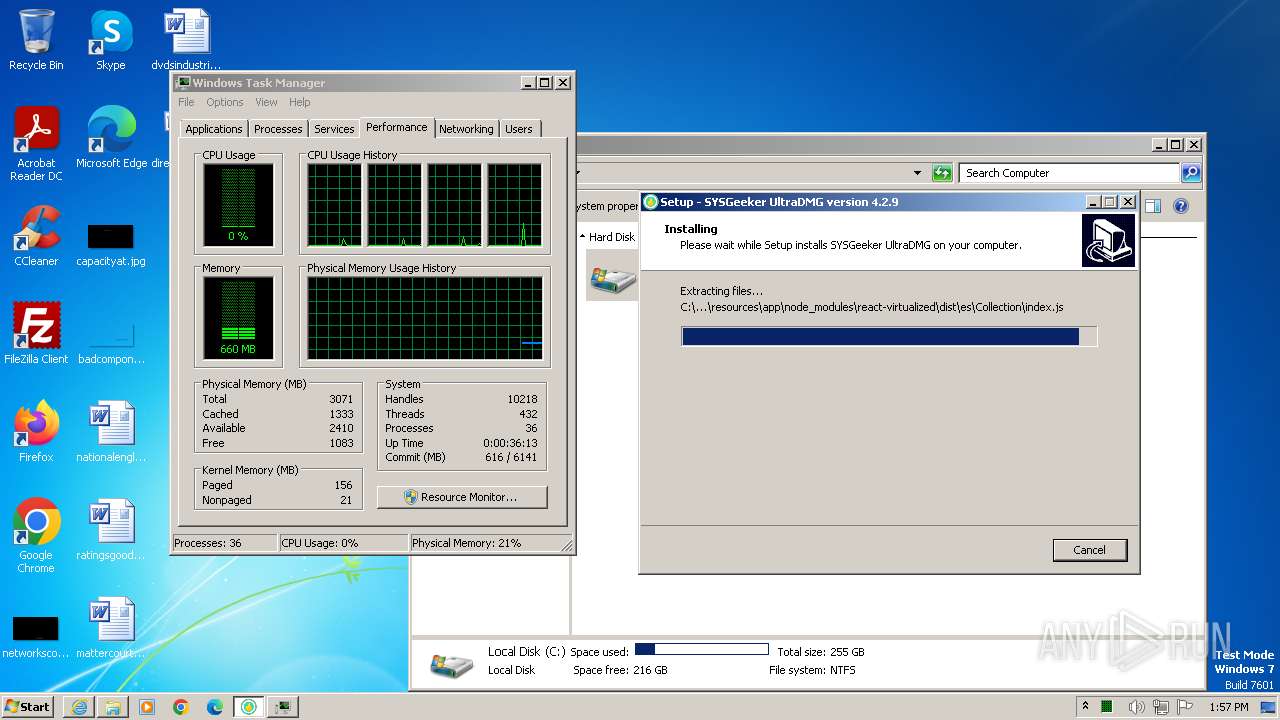Open Windows Media Player taskbar icon
The height and width of the screenshot is (720, 1280).
(x=147, y=707)
